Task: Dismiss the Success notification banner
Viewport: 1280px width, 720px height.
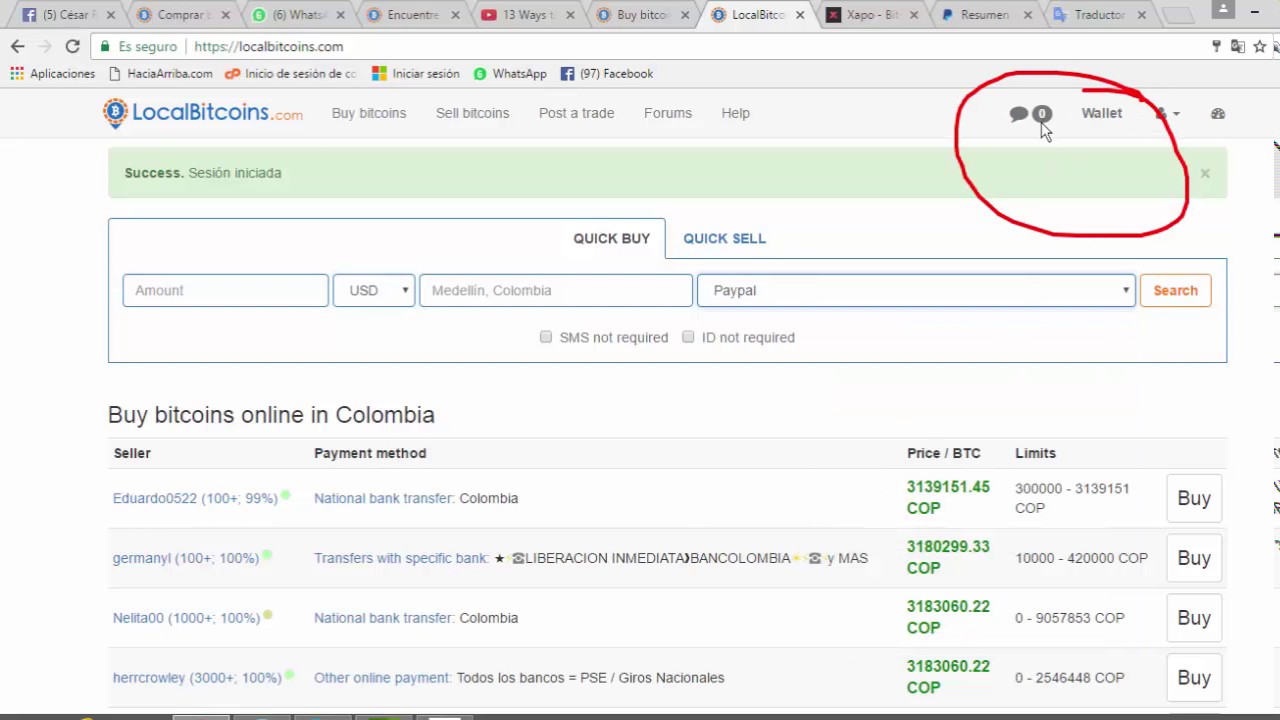Action: tap(1205, 173)
